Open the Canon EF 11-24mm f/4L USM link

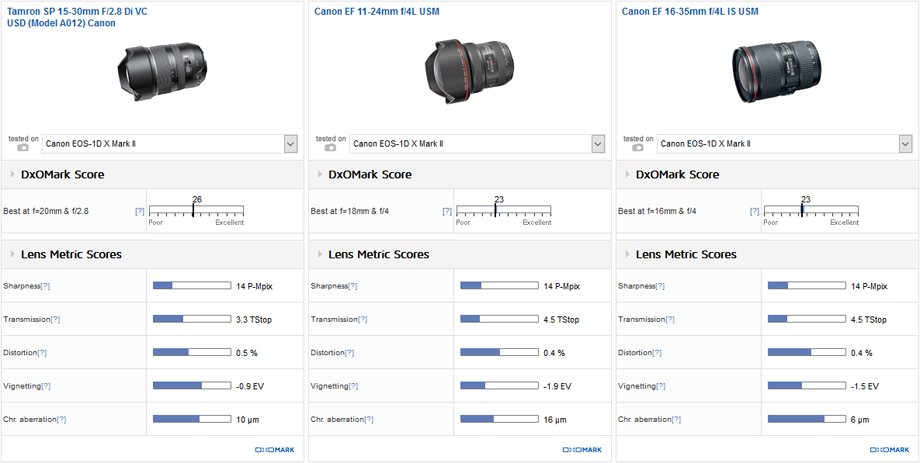376,11
